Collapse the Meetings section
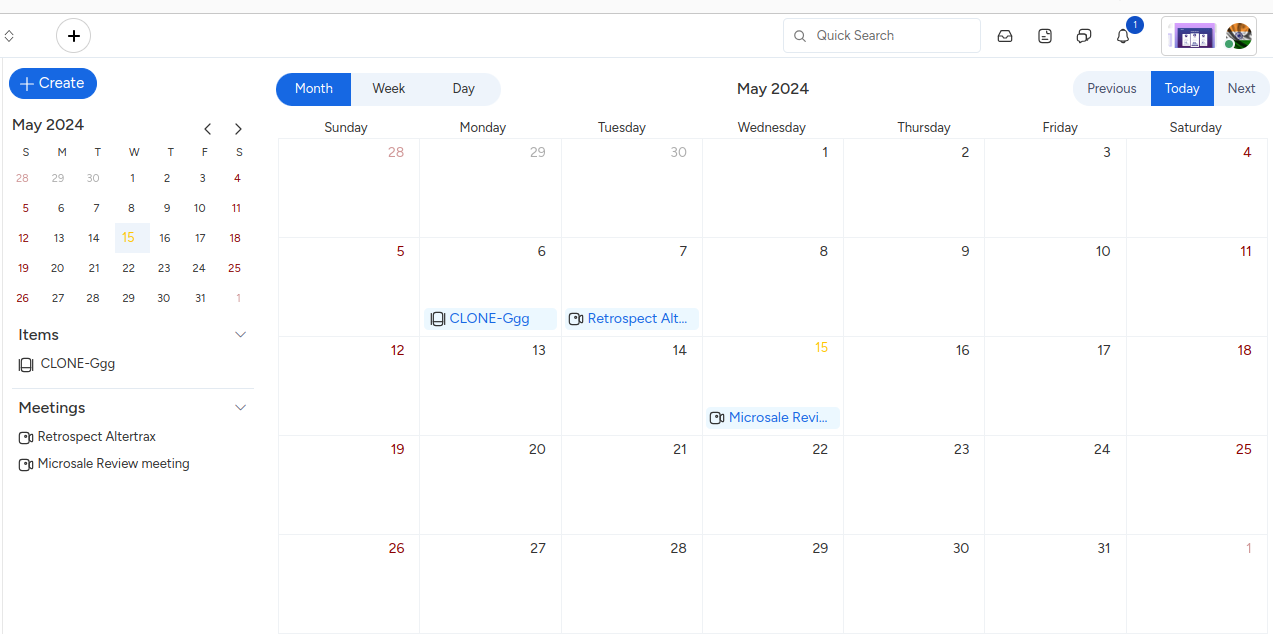 pyautogui.click(x=240, y=408)
